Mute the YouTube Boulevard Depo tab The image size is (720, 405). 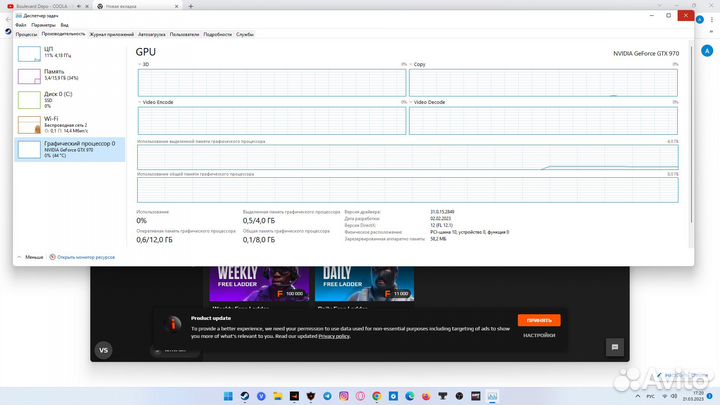point(79,6)
